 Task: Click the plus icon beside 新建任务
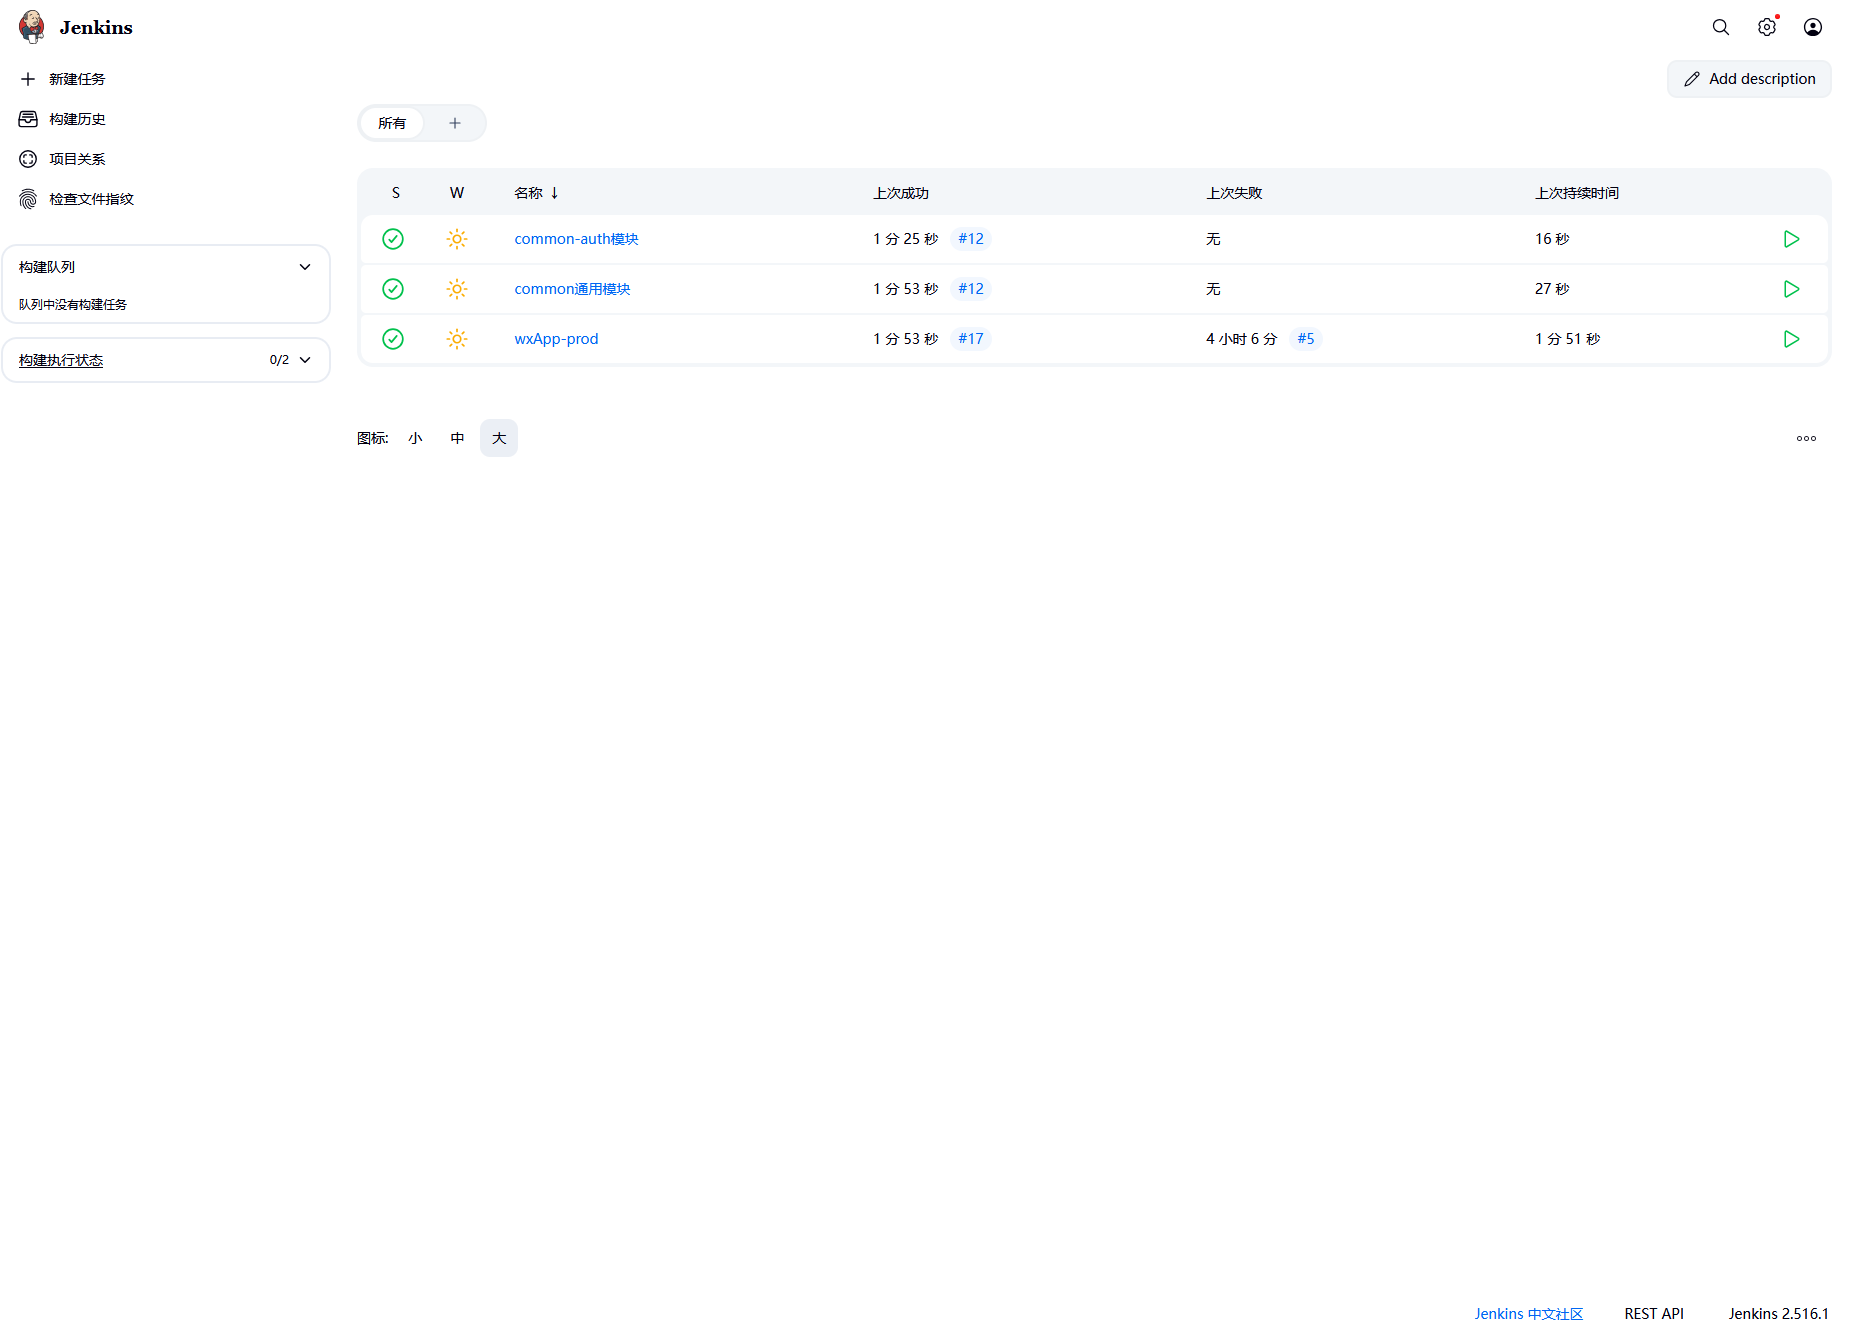28,79
